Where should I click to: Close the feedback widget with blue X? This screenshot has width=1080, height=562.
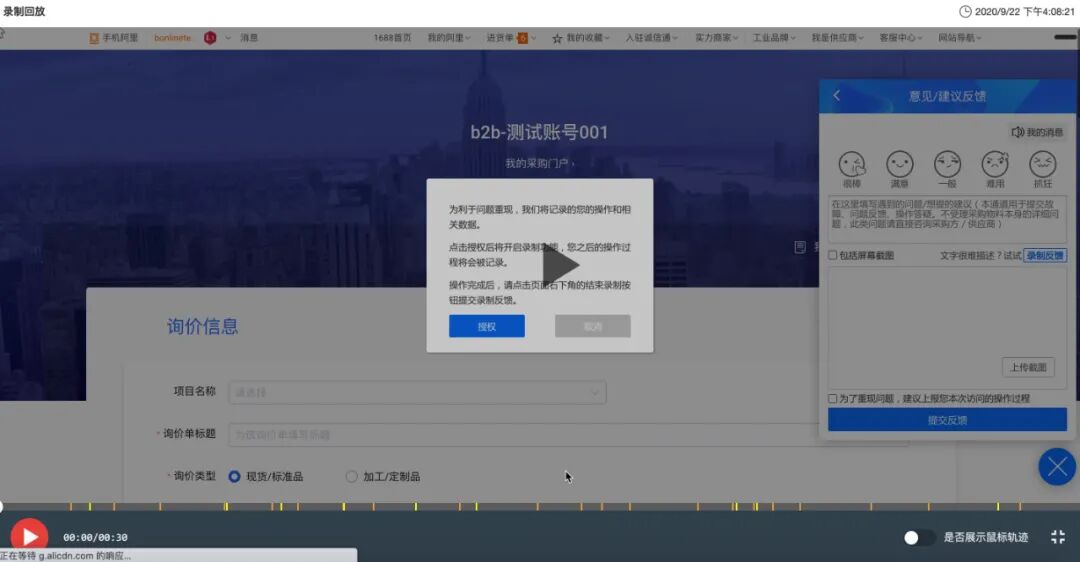[x=1057, y=467]
